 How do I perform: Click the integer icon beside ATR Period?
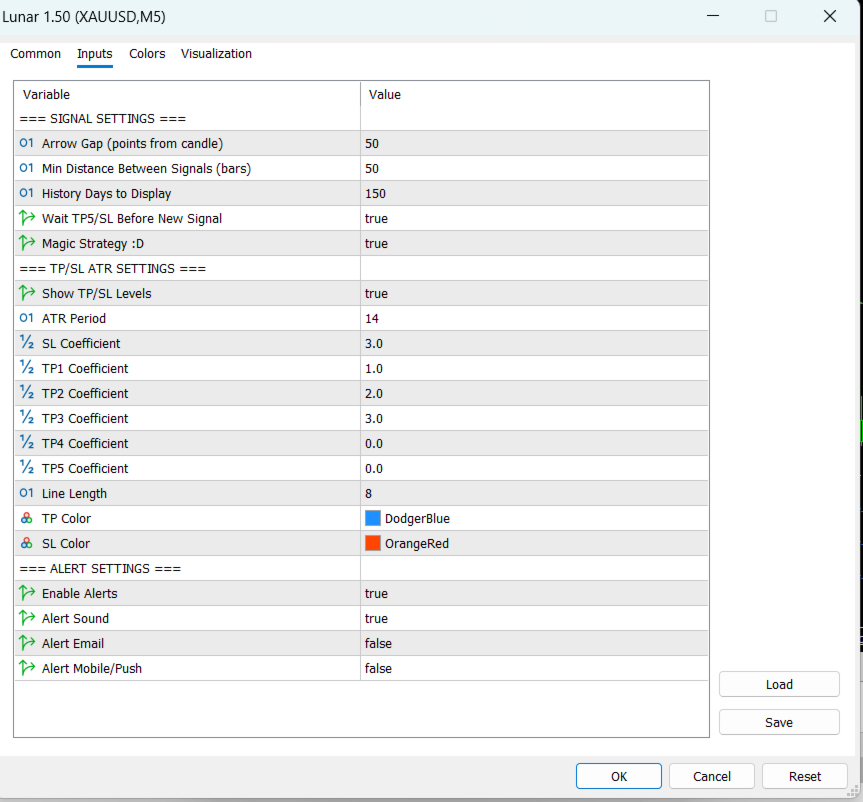pos(26,318)
